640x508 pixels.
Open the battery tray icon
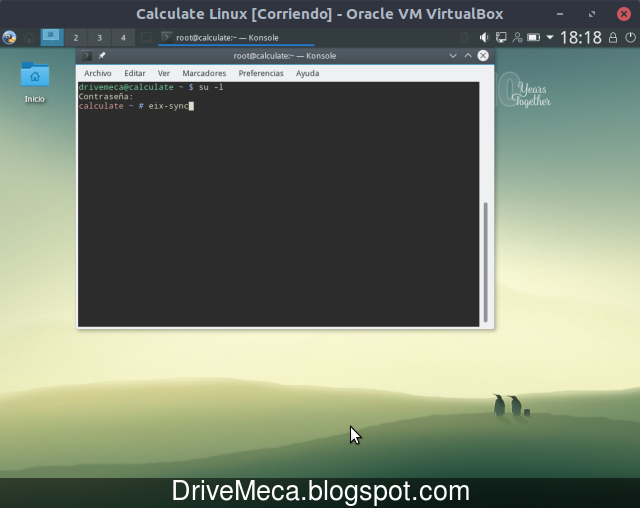(x=533, y=38)
